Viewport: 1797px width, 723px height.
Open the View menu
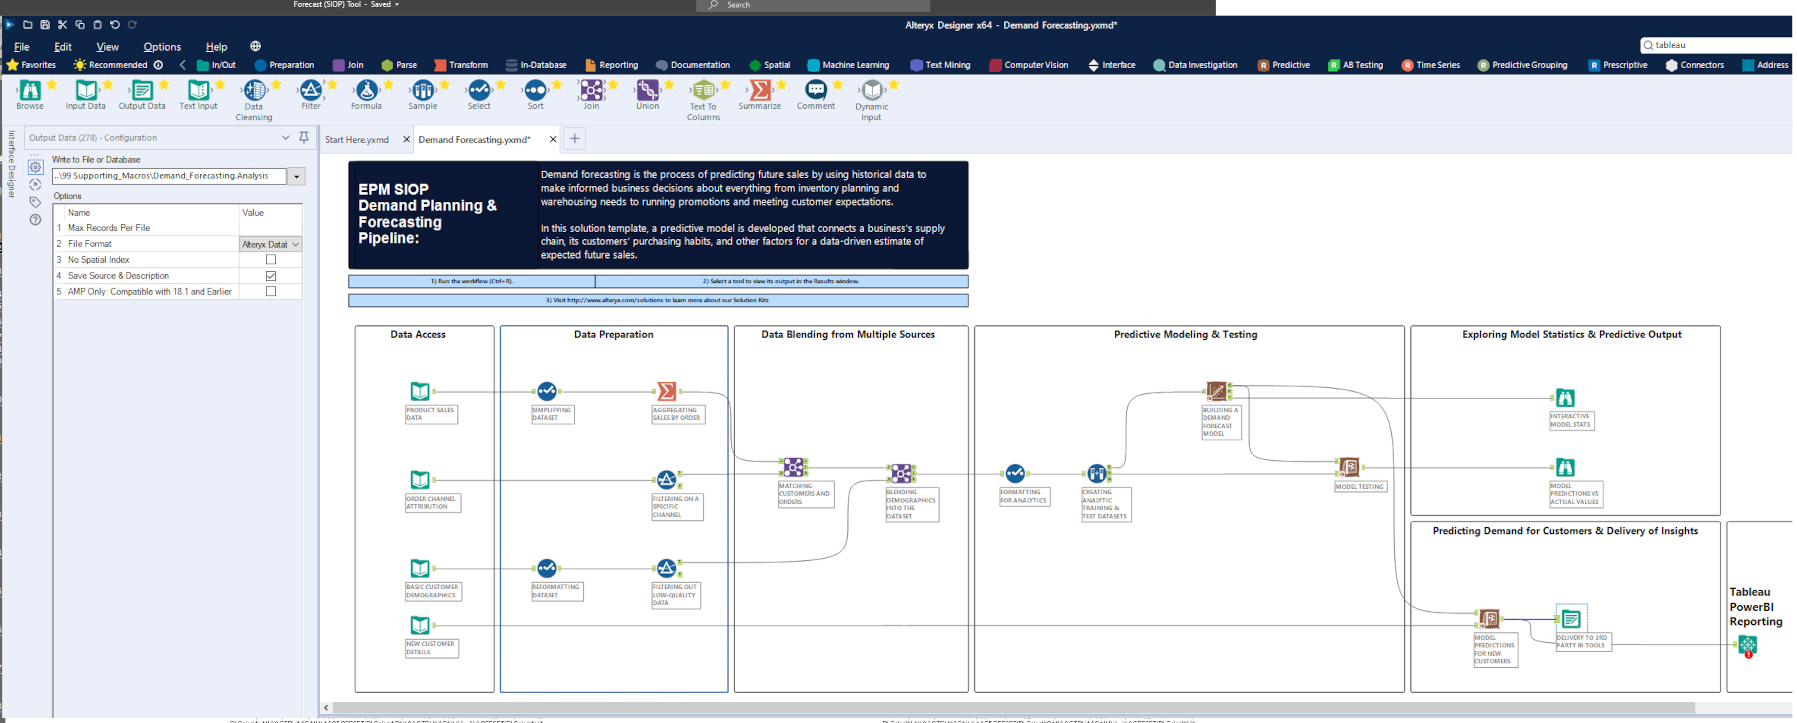[107, 47]
